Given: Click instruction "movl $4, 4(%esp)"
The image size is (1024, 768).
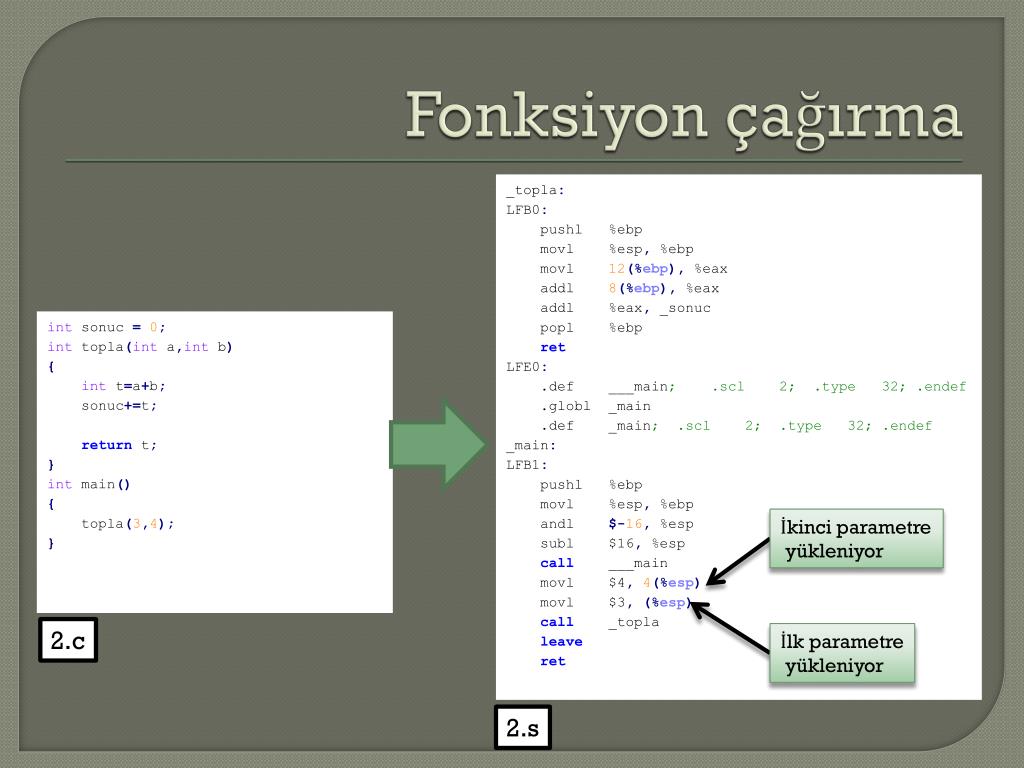Looking at the screenshot, I should (620, 583).
